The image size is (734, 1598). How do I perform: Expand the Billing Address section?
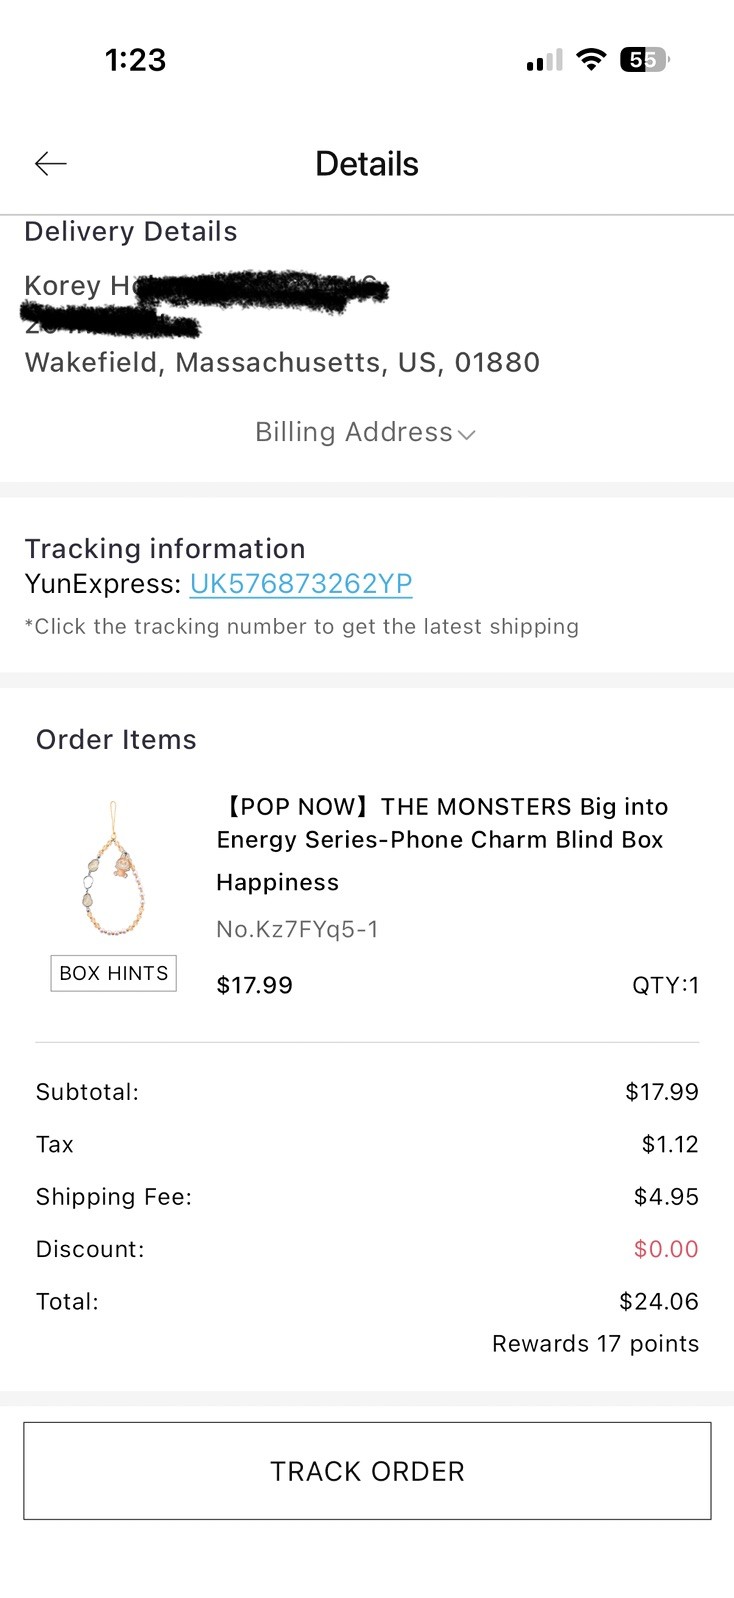tap(366, 432)
